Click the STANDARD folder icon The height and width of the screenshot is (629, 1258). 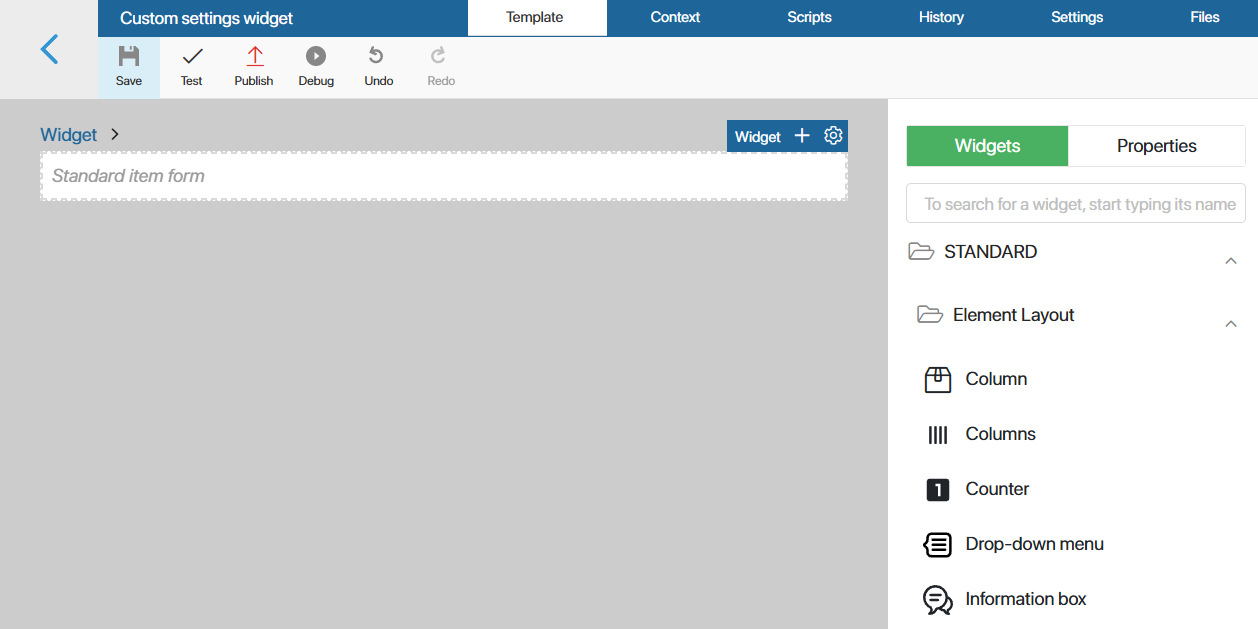(920, 251)
